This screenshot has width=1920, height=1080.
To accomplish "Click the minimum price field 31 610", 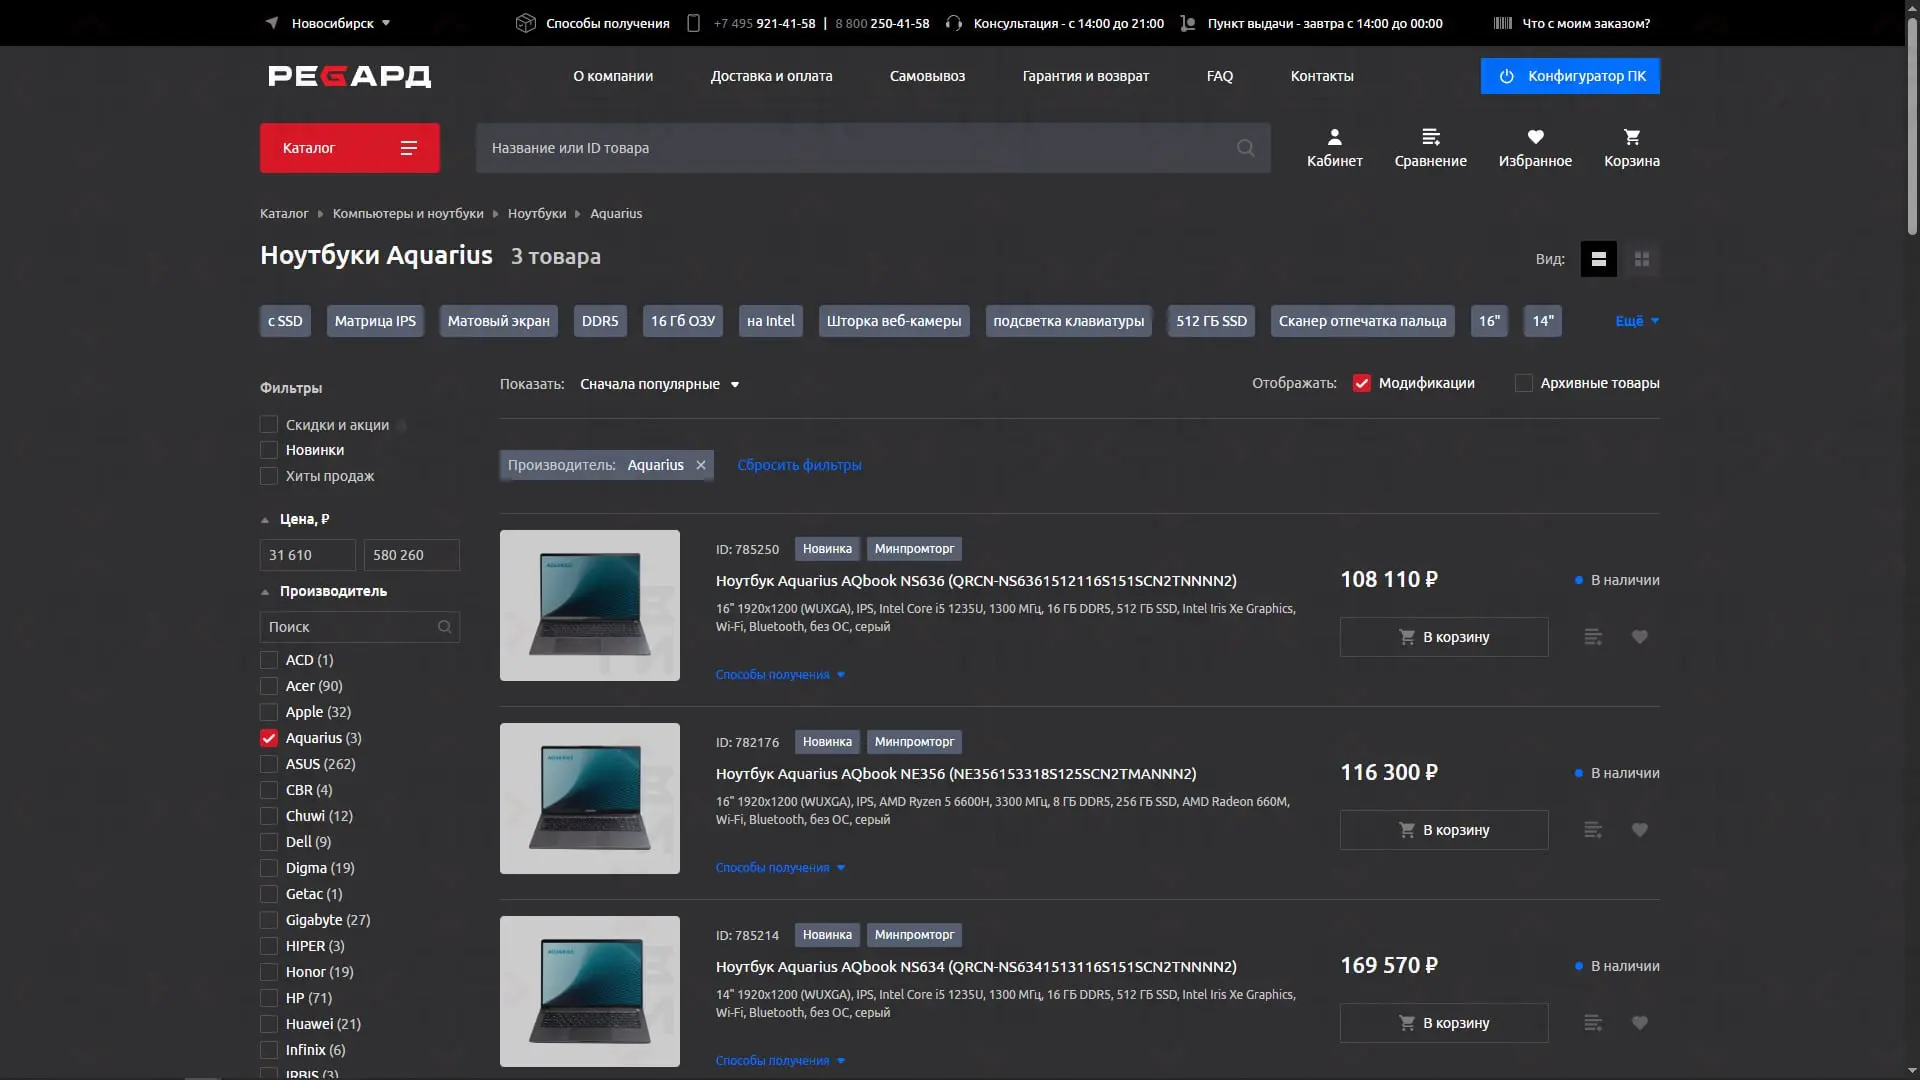I will pyautogui.click(x=307, y=555).
